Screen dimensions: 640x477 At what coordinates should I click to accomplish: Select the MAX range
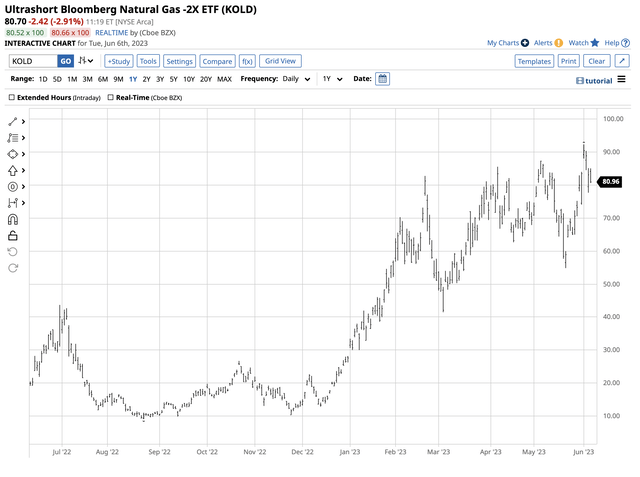(224, 79)
